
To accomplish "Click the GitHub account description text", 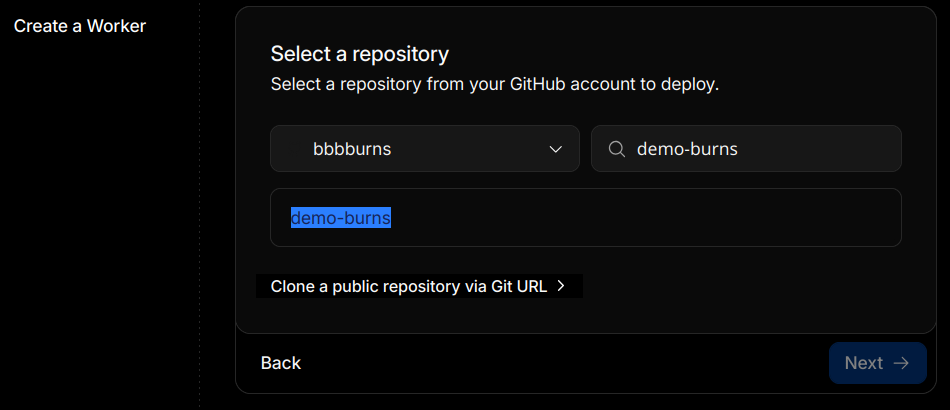I will [x=495, y=84].
